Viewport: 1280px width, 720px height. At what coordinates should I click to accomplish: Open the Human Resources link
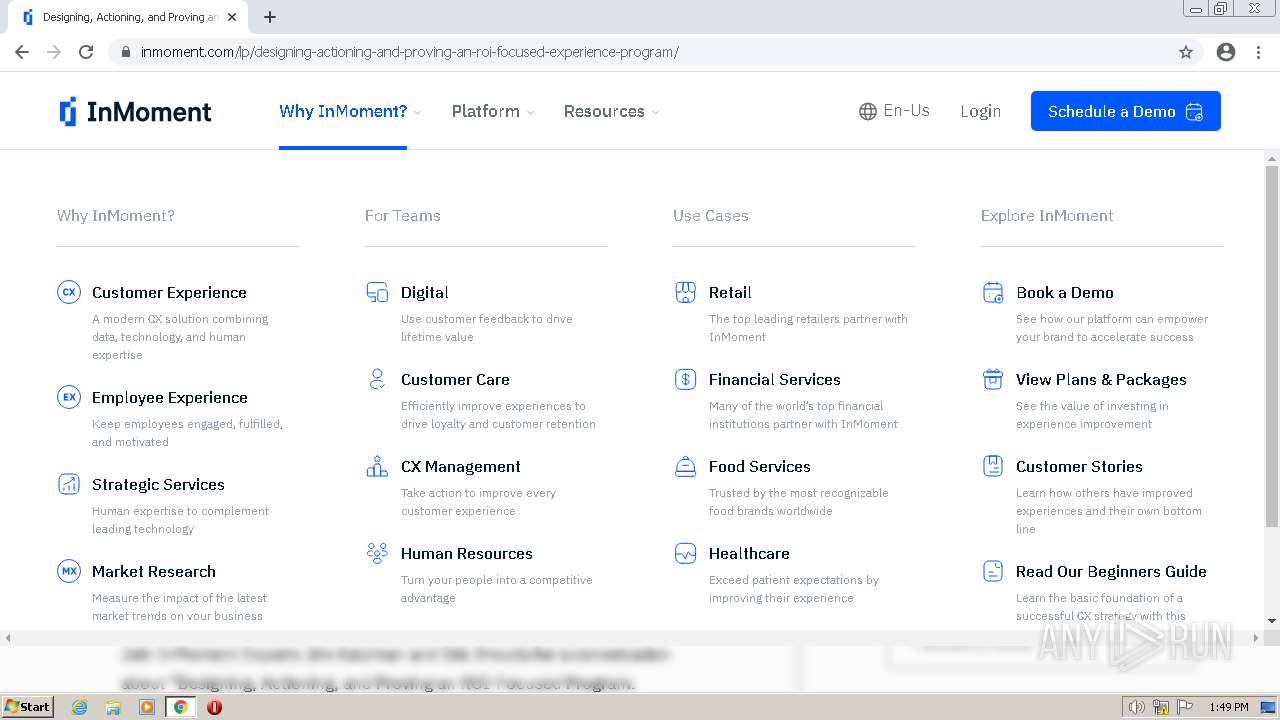(467, 553)
